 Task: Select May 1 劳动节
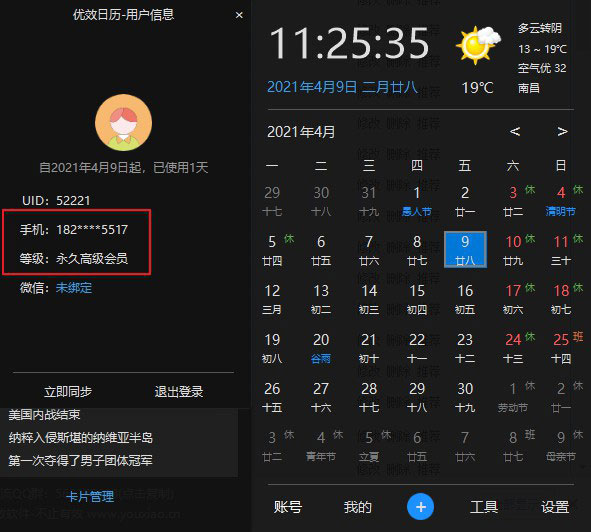click(x=513, y=397)
